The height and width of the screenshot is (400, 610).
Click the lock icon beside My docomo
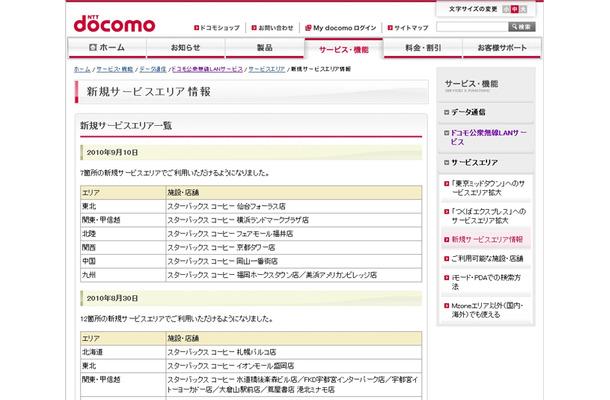308,28
